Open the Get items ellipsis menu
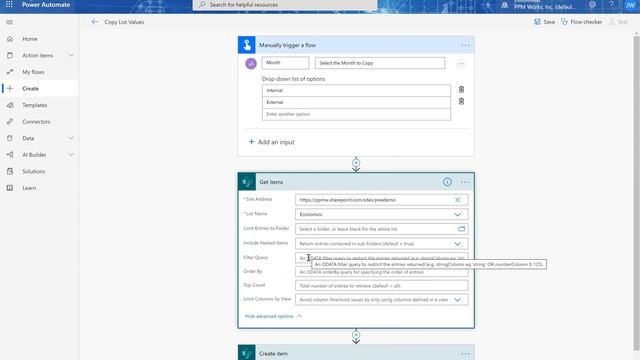 [x=465, y=182]
